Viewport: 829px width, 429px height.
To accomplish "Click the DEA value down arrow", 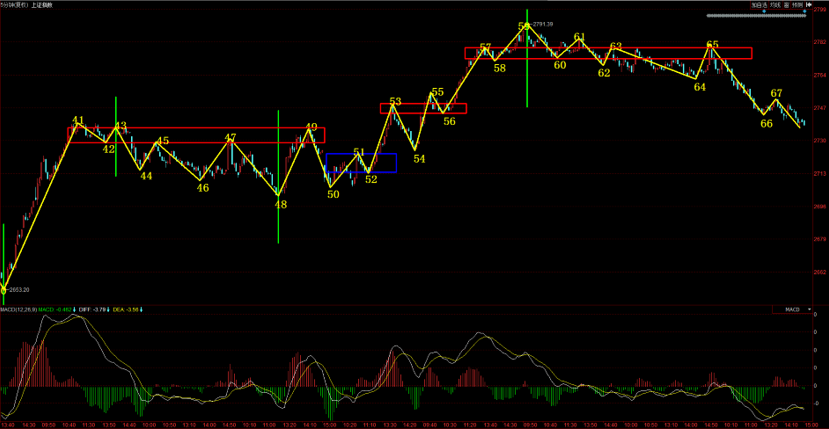I will 141,310.
